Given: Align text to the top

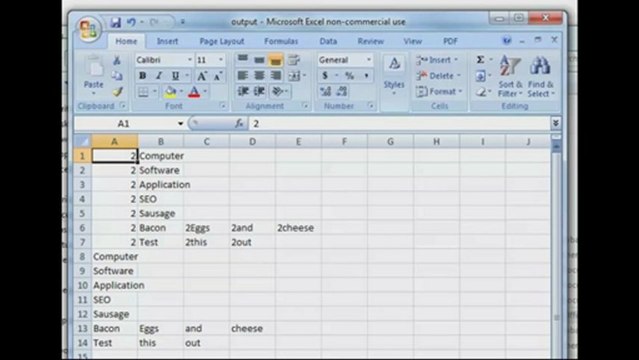Looking at the screenshot, I should pos(242,60).
